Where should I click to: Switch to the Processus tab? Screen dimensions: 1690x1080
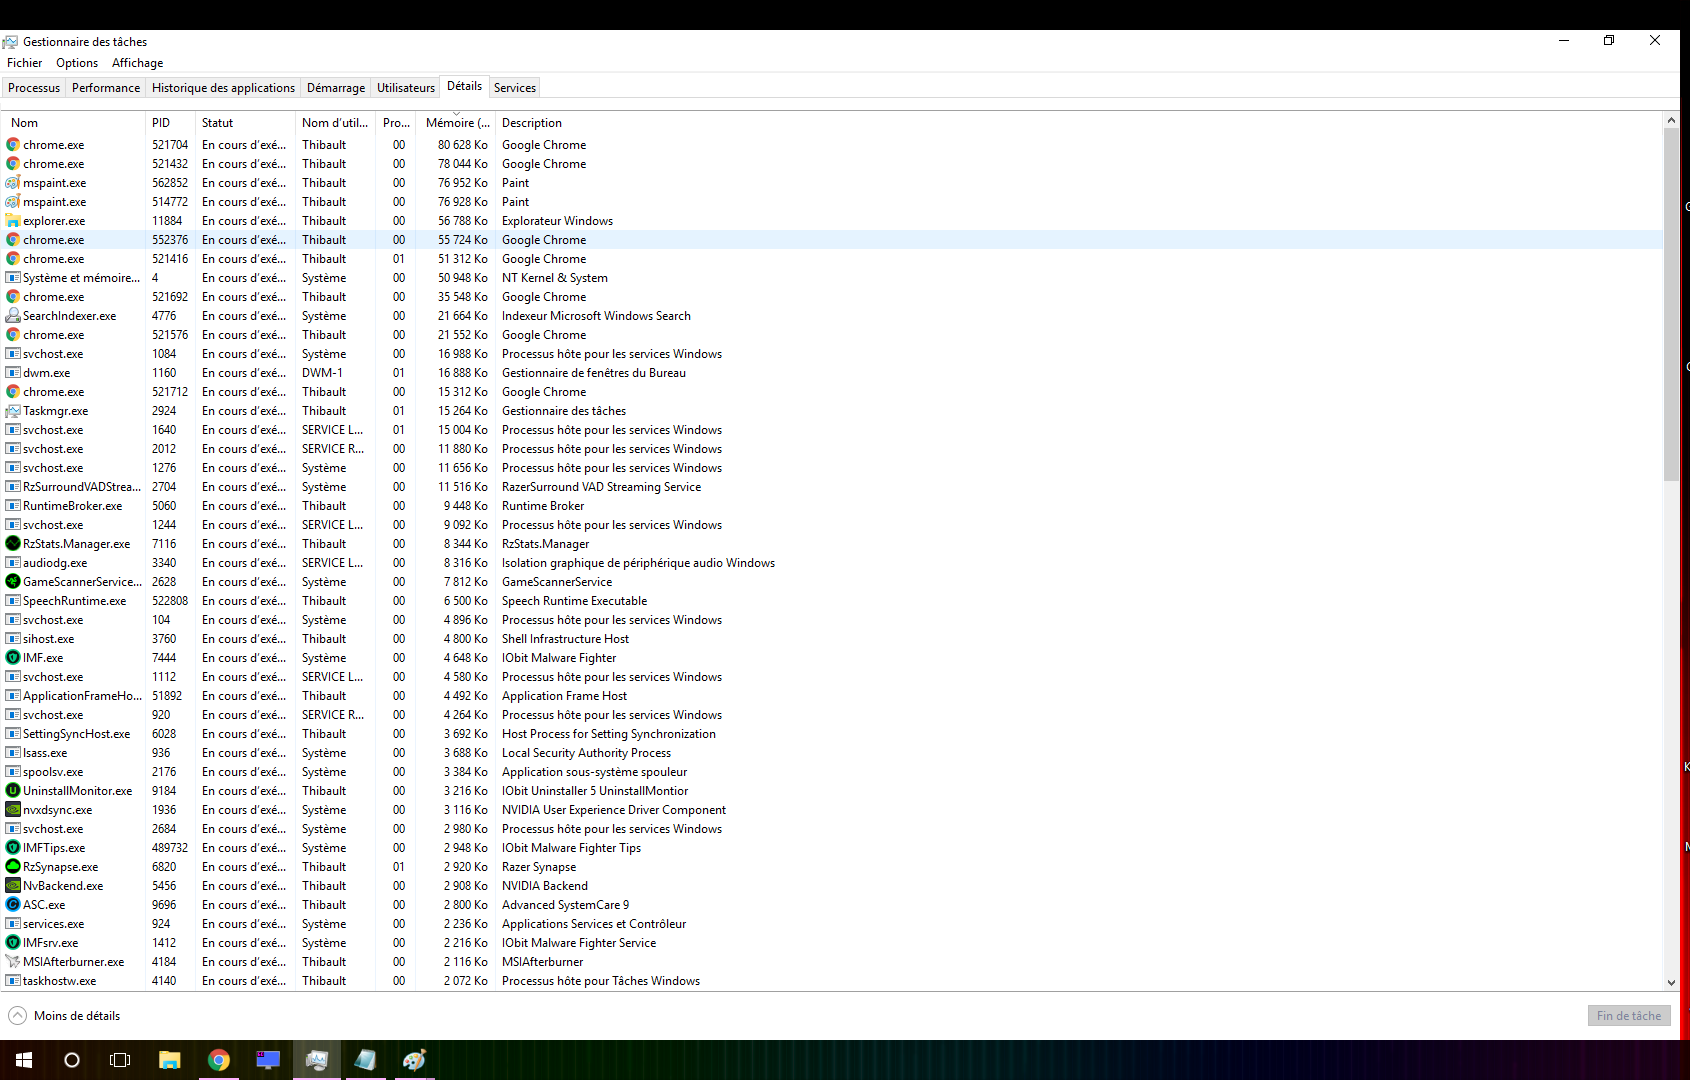(34, 88)
